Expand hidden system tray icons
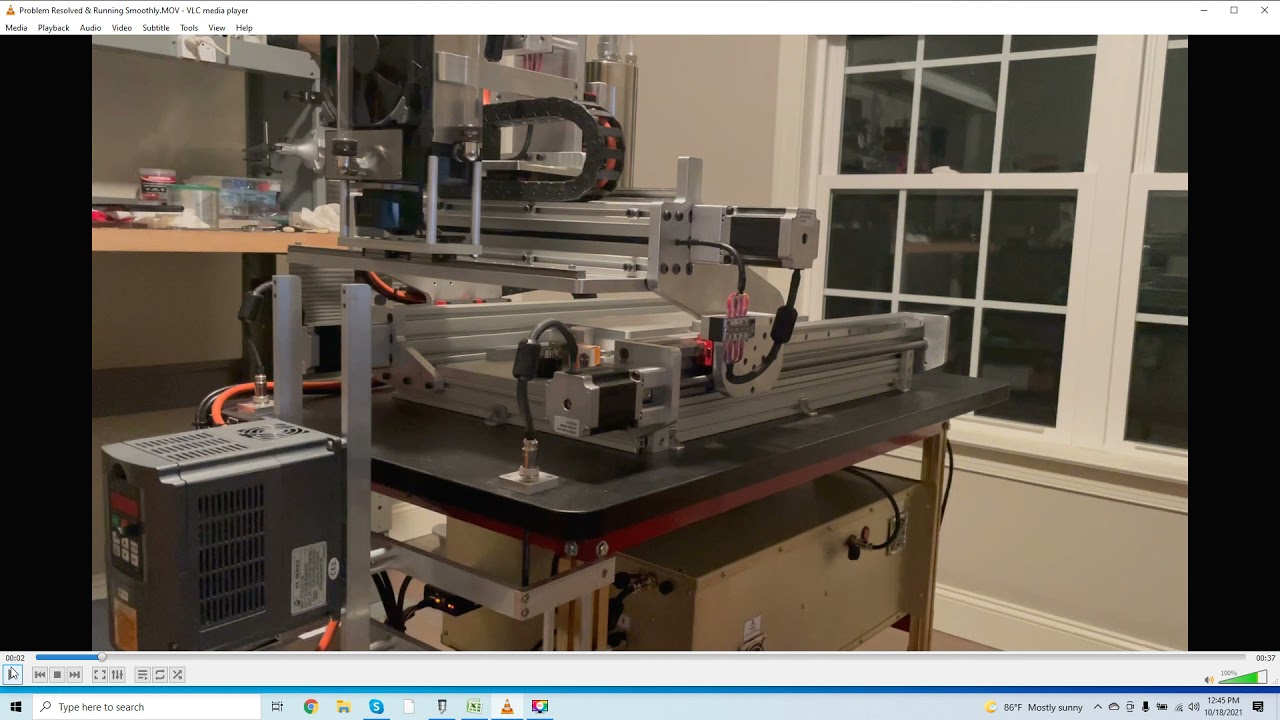Image resolution: width=1280 pixels, height=720 pixels. click(x=1097, y=707)
